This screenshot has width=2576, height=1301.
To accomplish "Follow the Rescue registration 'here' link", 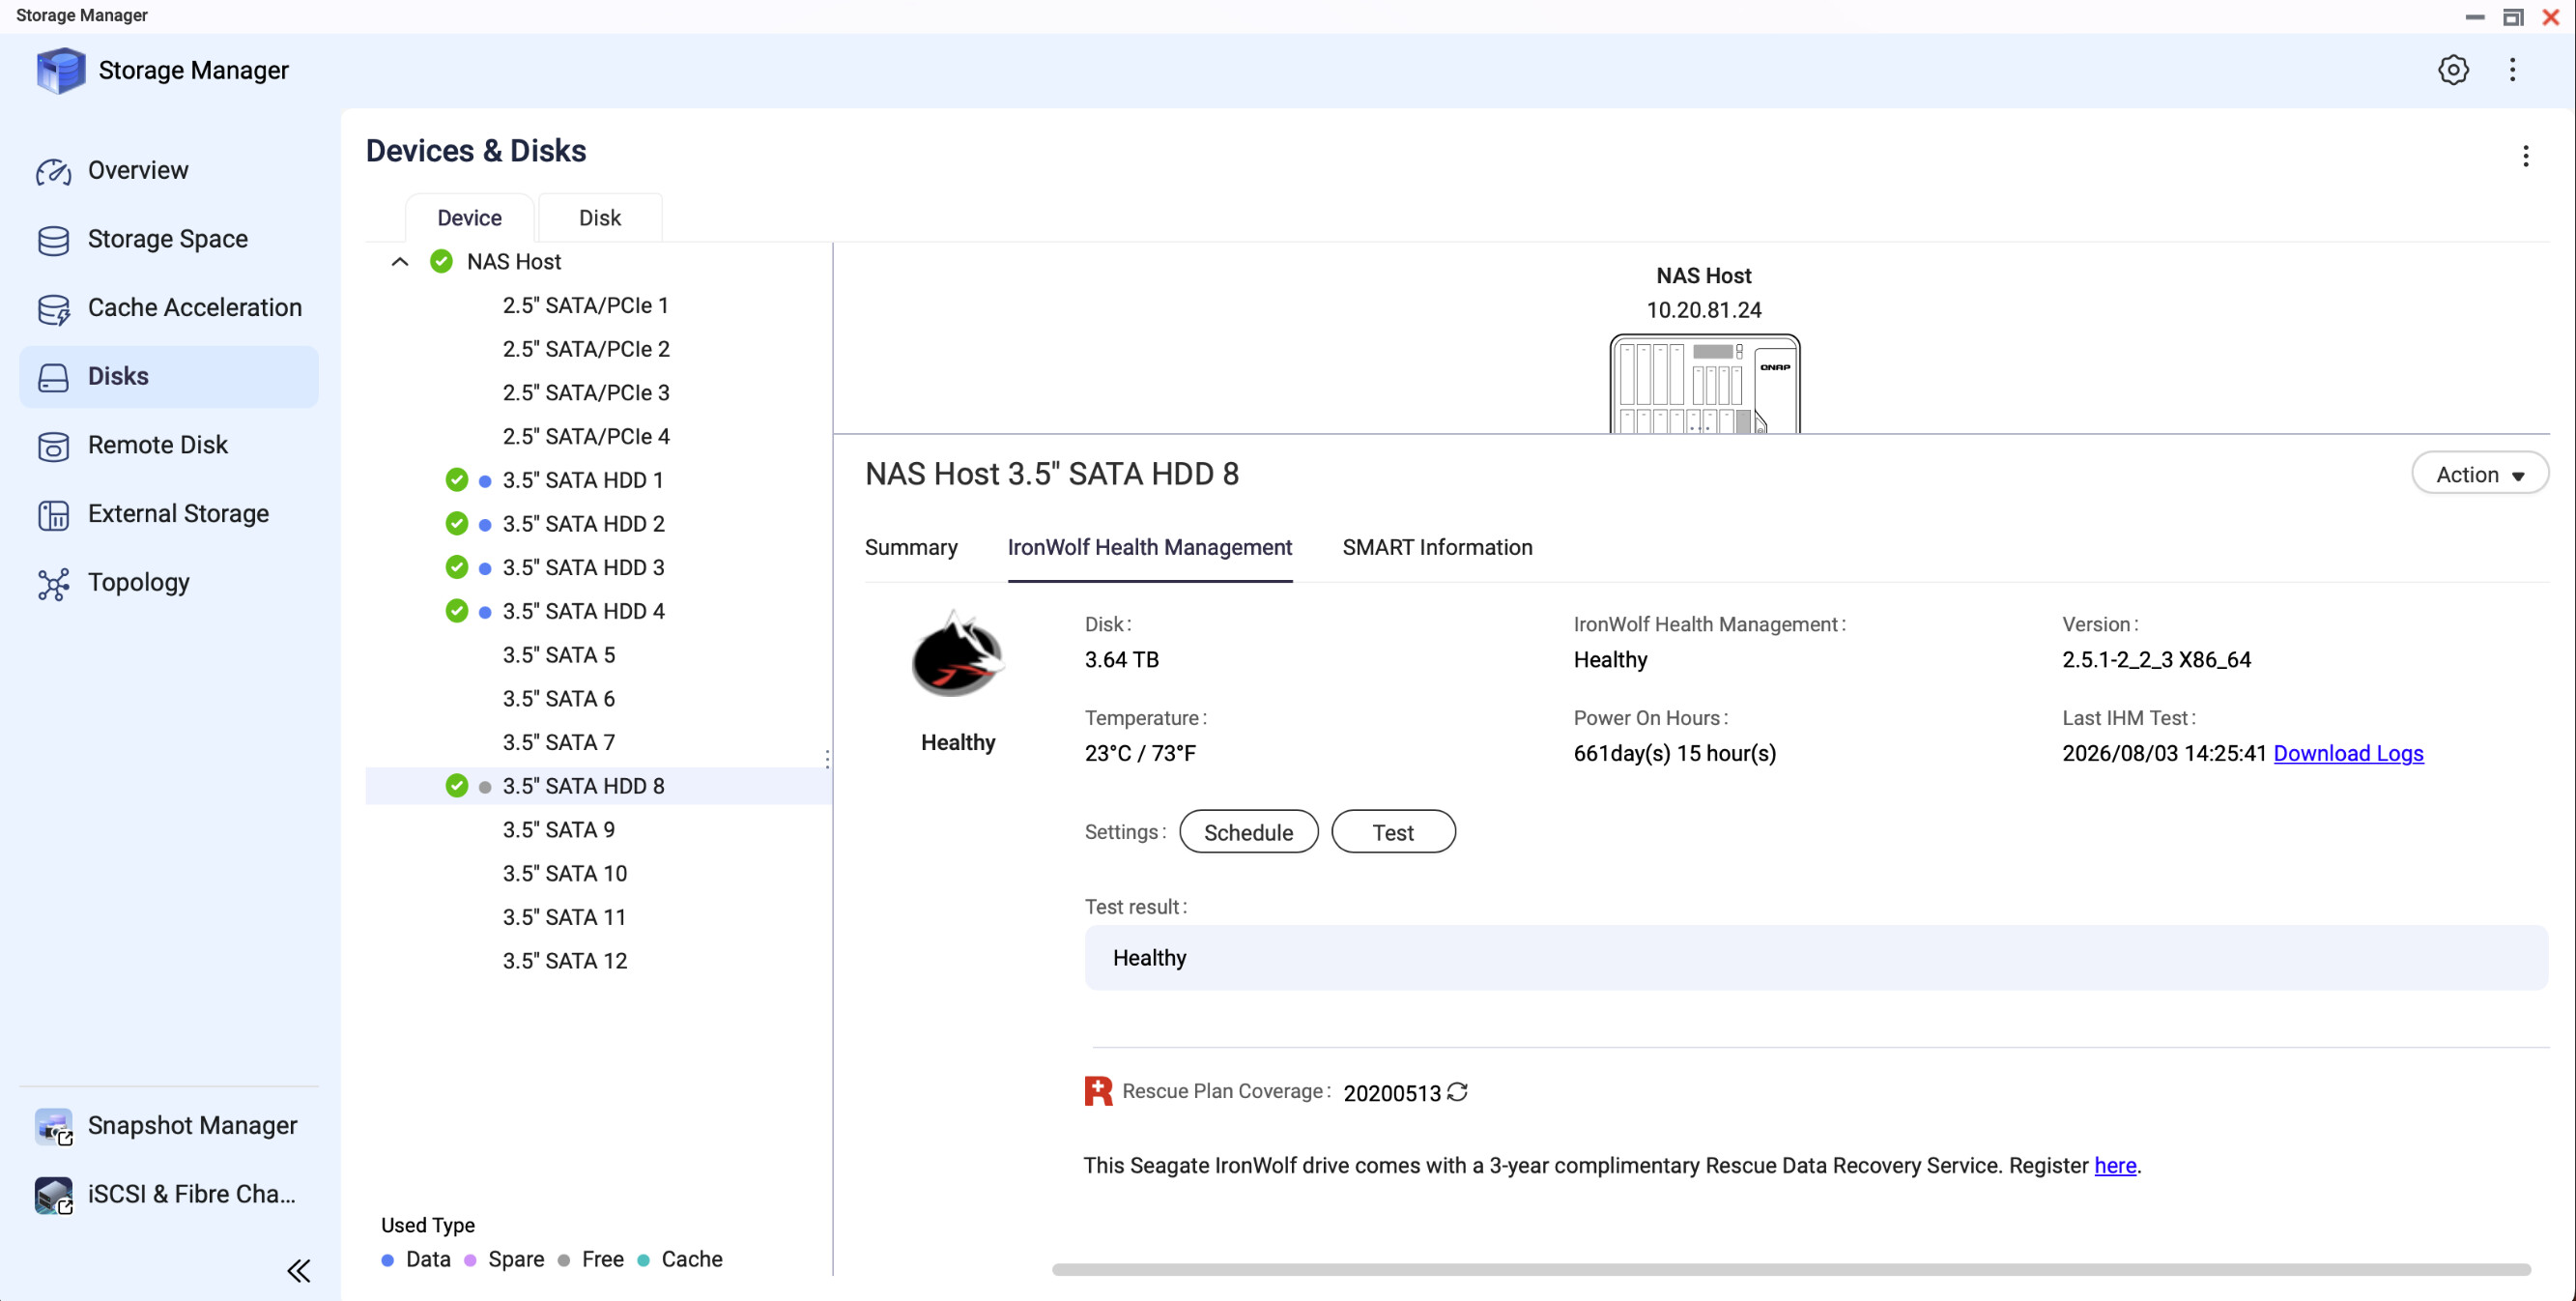I will point(2115,1166).
